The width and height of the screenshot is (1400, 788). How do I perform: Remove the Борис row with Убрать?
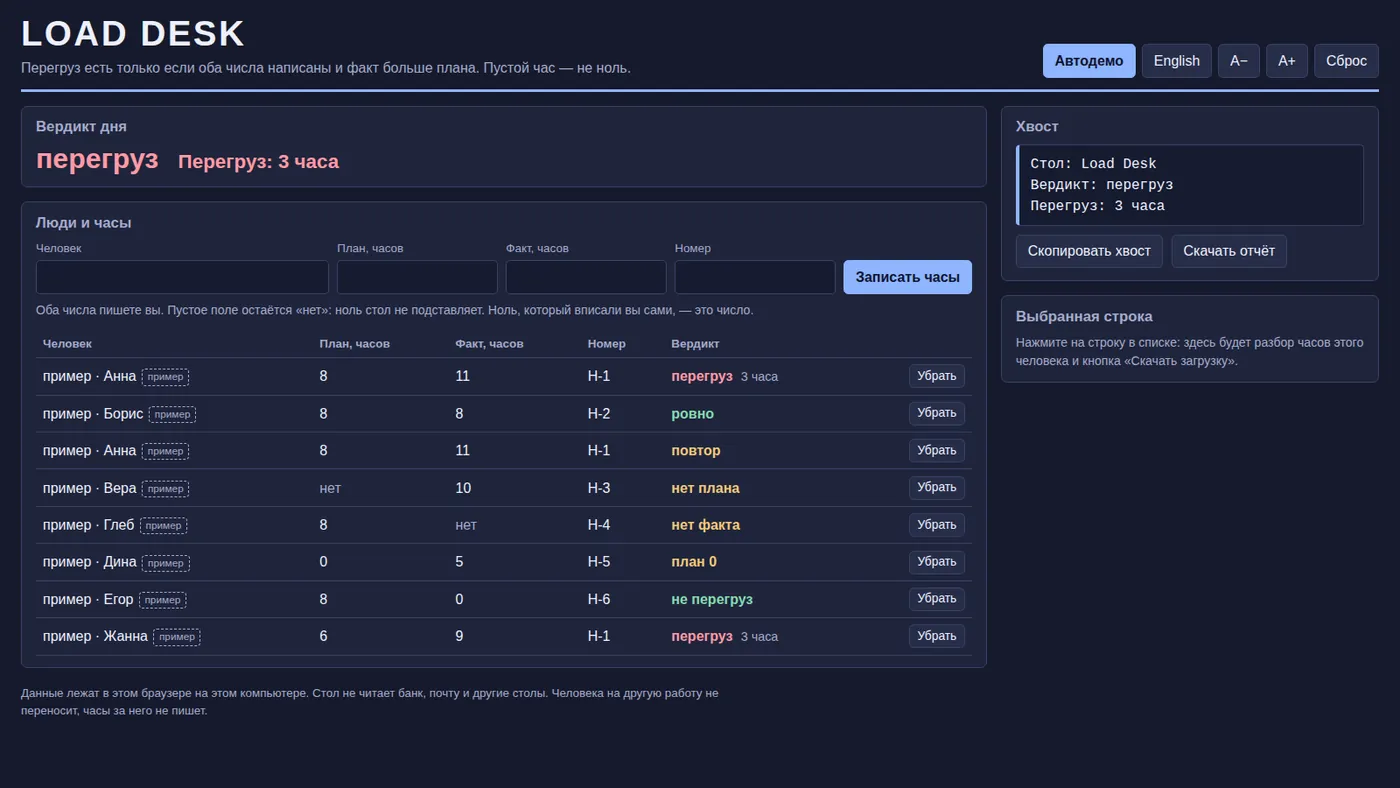click(937, 413)
